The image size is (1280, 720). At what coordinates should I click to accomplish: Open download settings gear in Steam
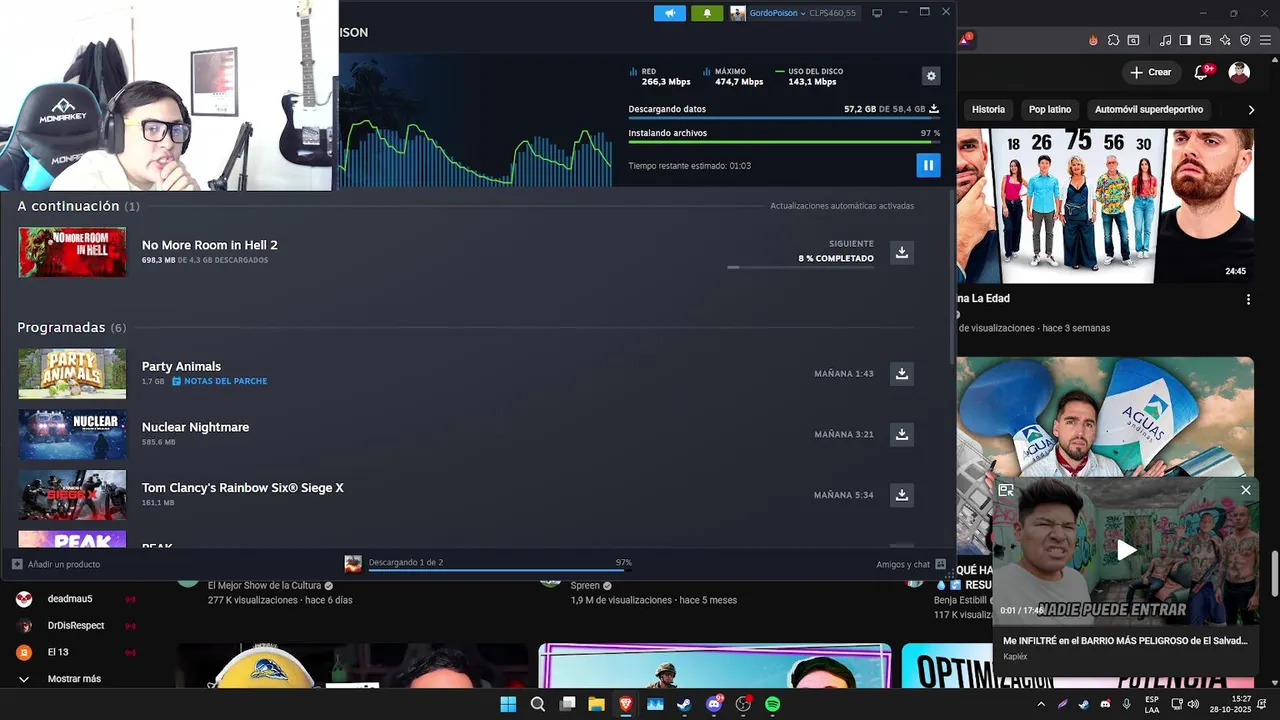[x=931, y=76]
